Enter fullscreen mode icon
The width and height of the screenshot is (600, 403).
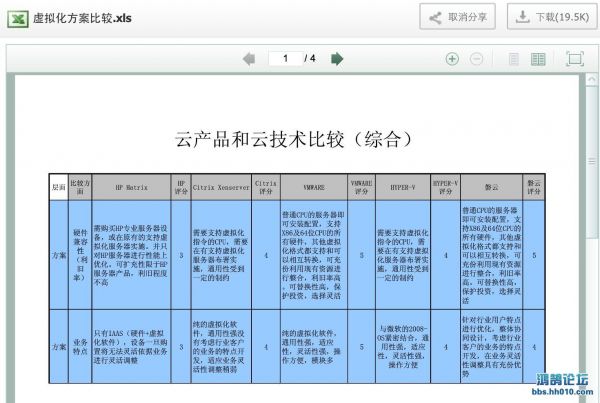(x=574, y=59)
